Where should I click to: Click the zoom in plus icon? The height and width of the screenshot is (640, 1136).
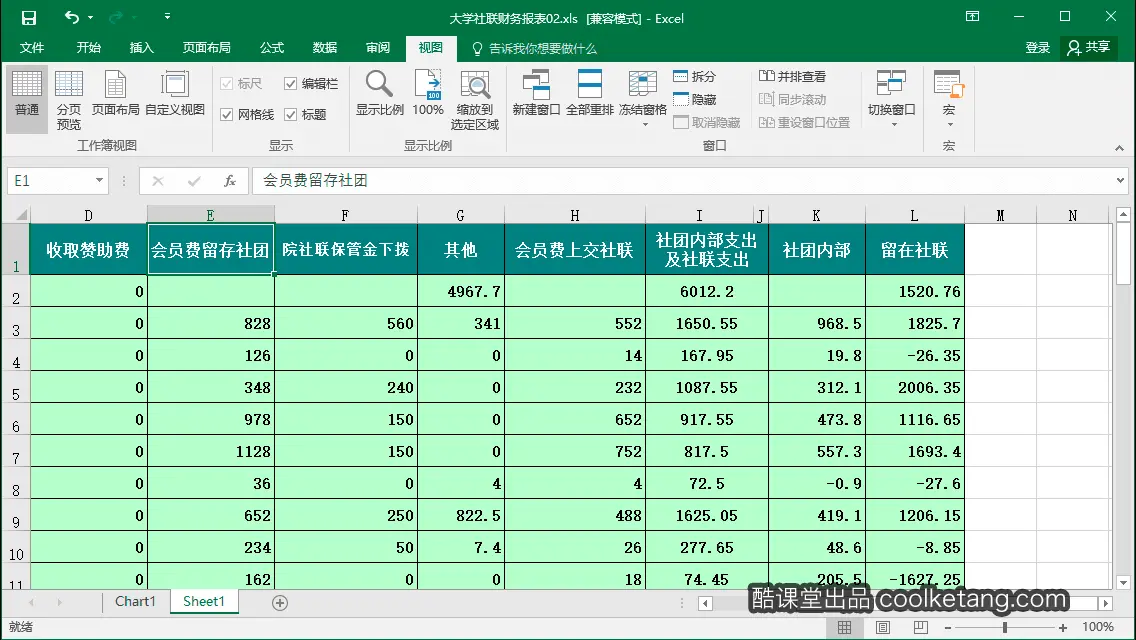[x=1063, y=628]
